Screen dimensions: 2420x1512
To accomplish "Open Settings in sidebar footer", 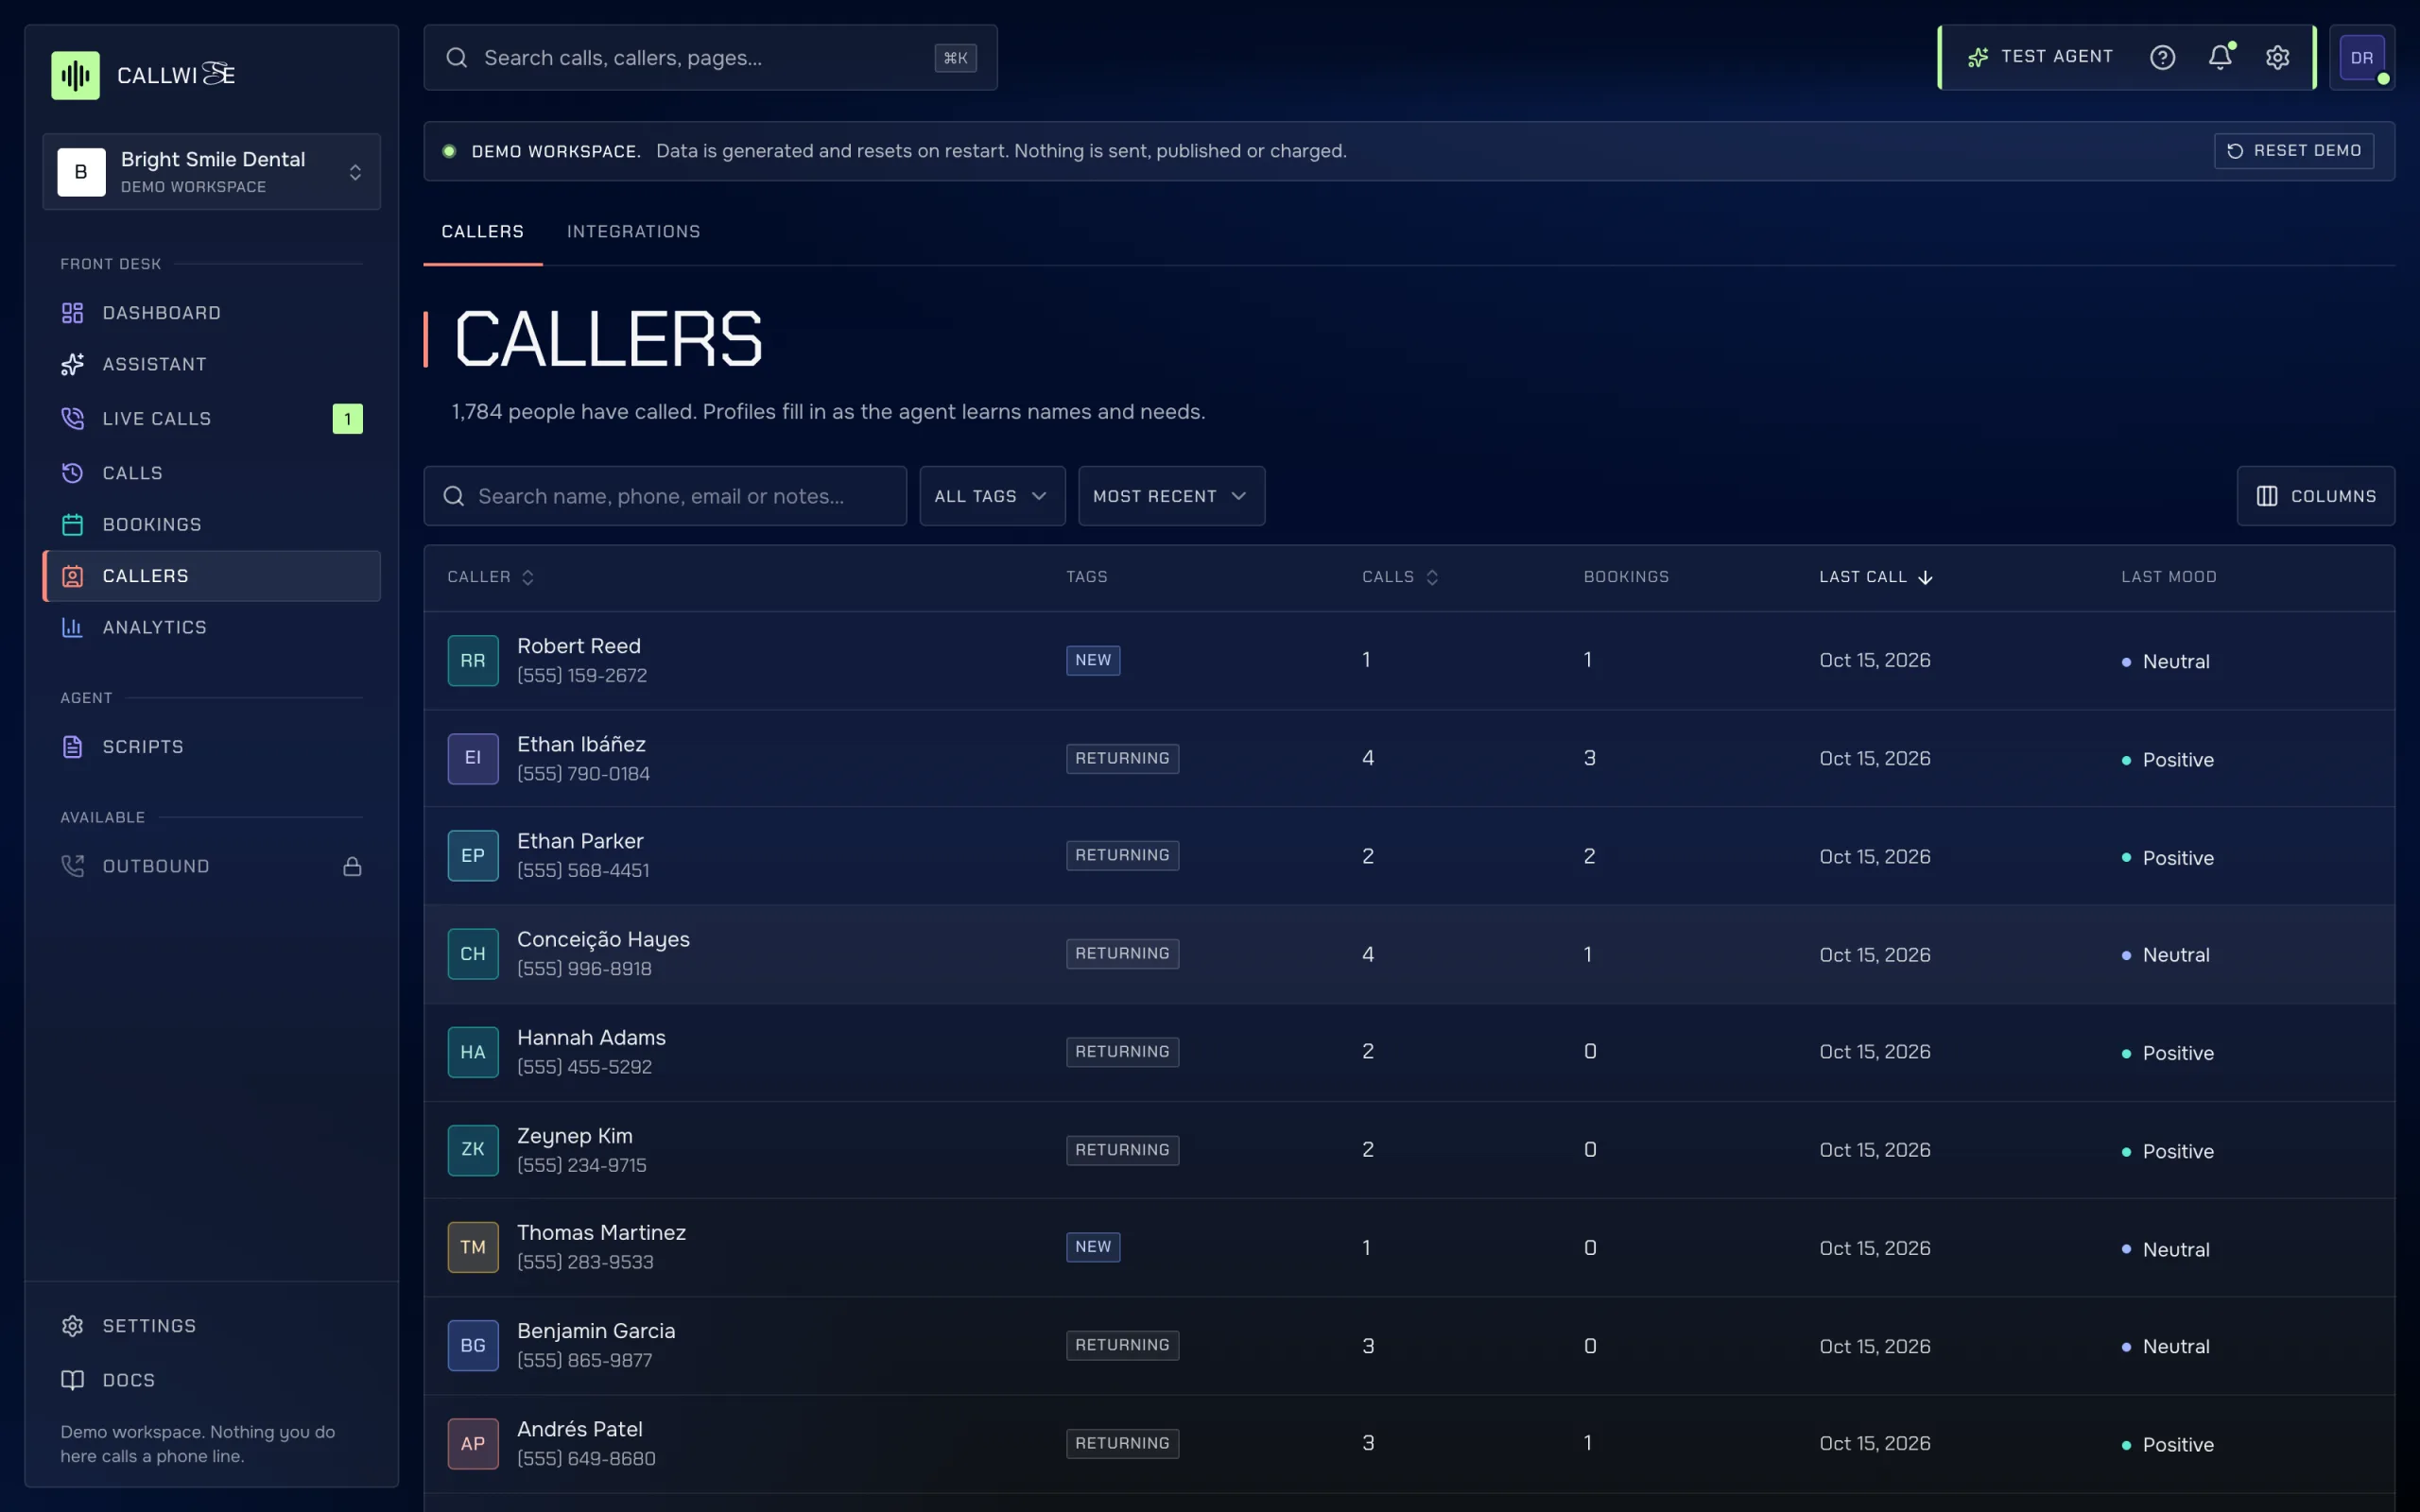I will click(x=211, y=1325).
